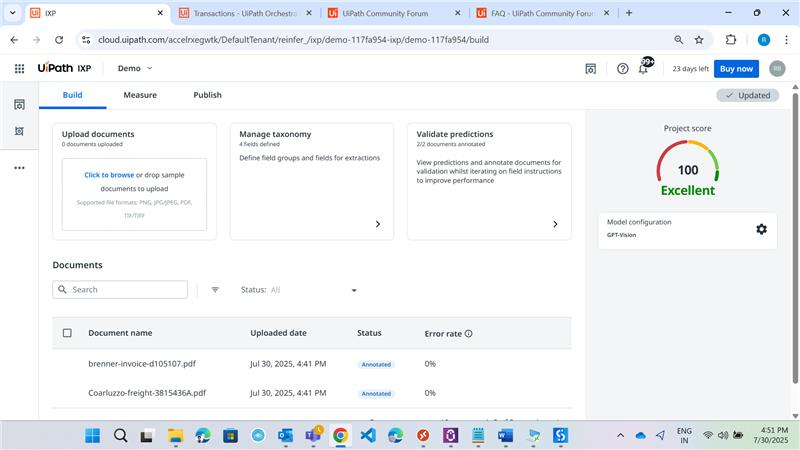Open the Chrome profile icon
The image size is (800, 450).
pyautogui.click(x=764, y=40)
